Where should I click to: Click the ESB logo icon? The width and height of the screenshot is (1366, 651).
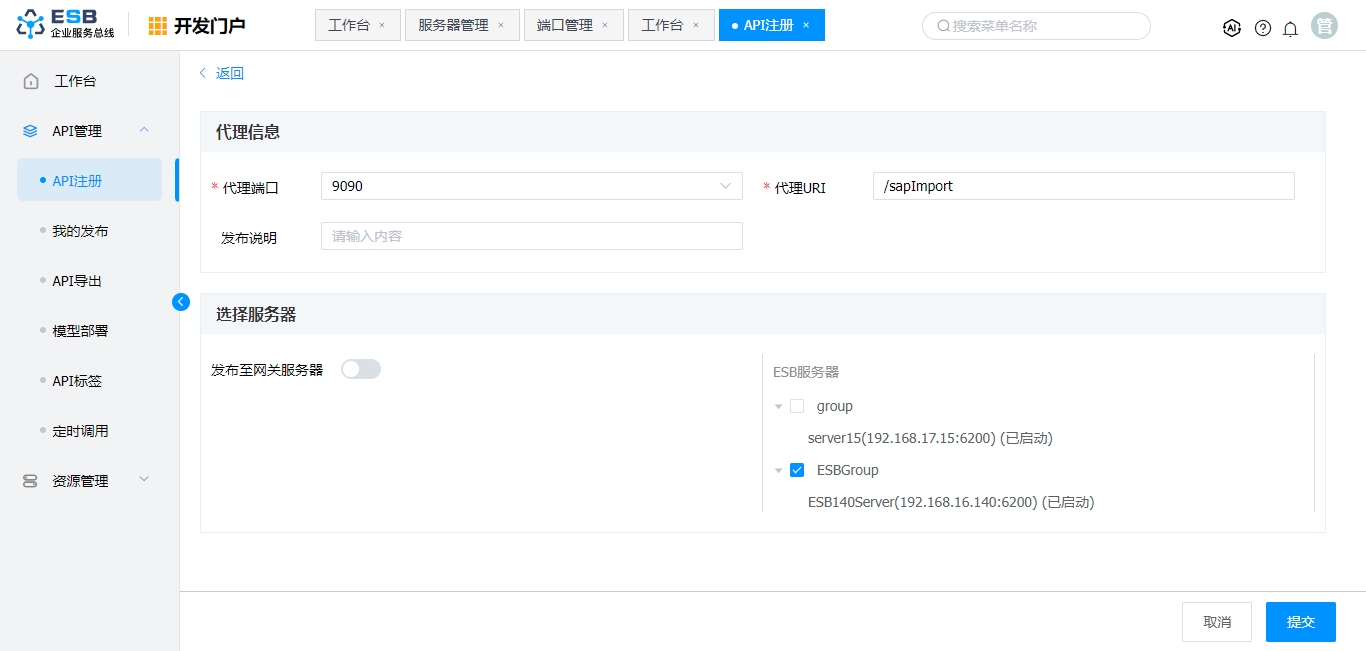30,25
